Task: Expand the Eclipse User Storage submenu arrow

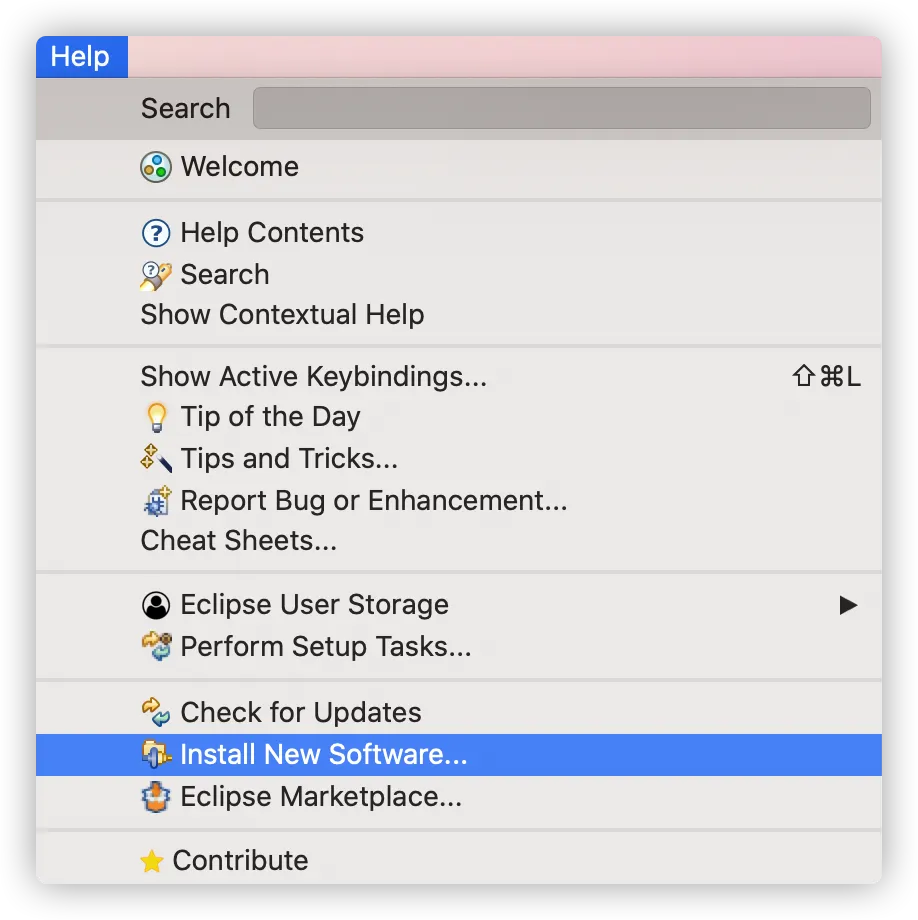Action: point(848,605)
